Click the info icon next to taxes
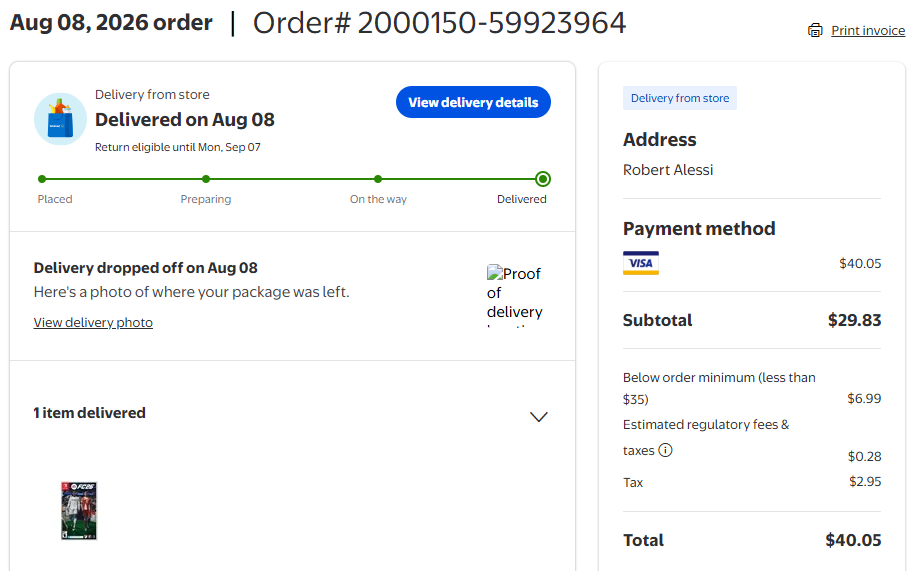This screenshot has width=917, height=571. click(x=665, y=450)
